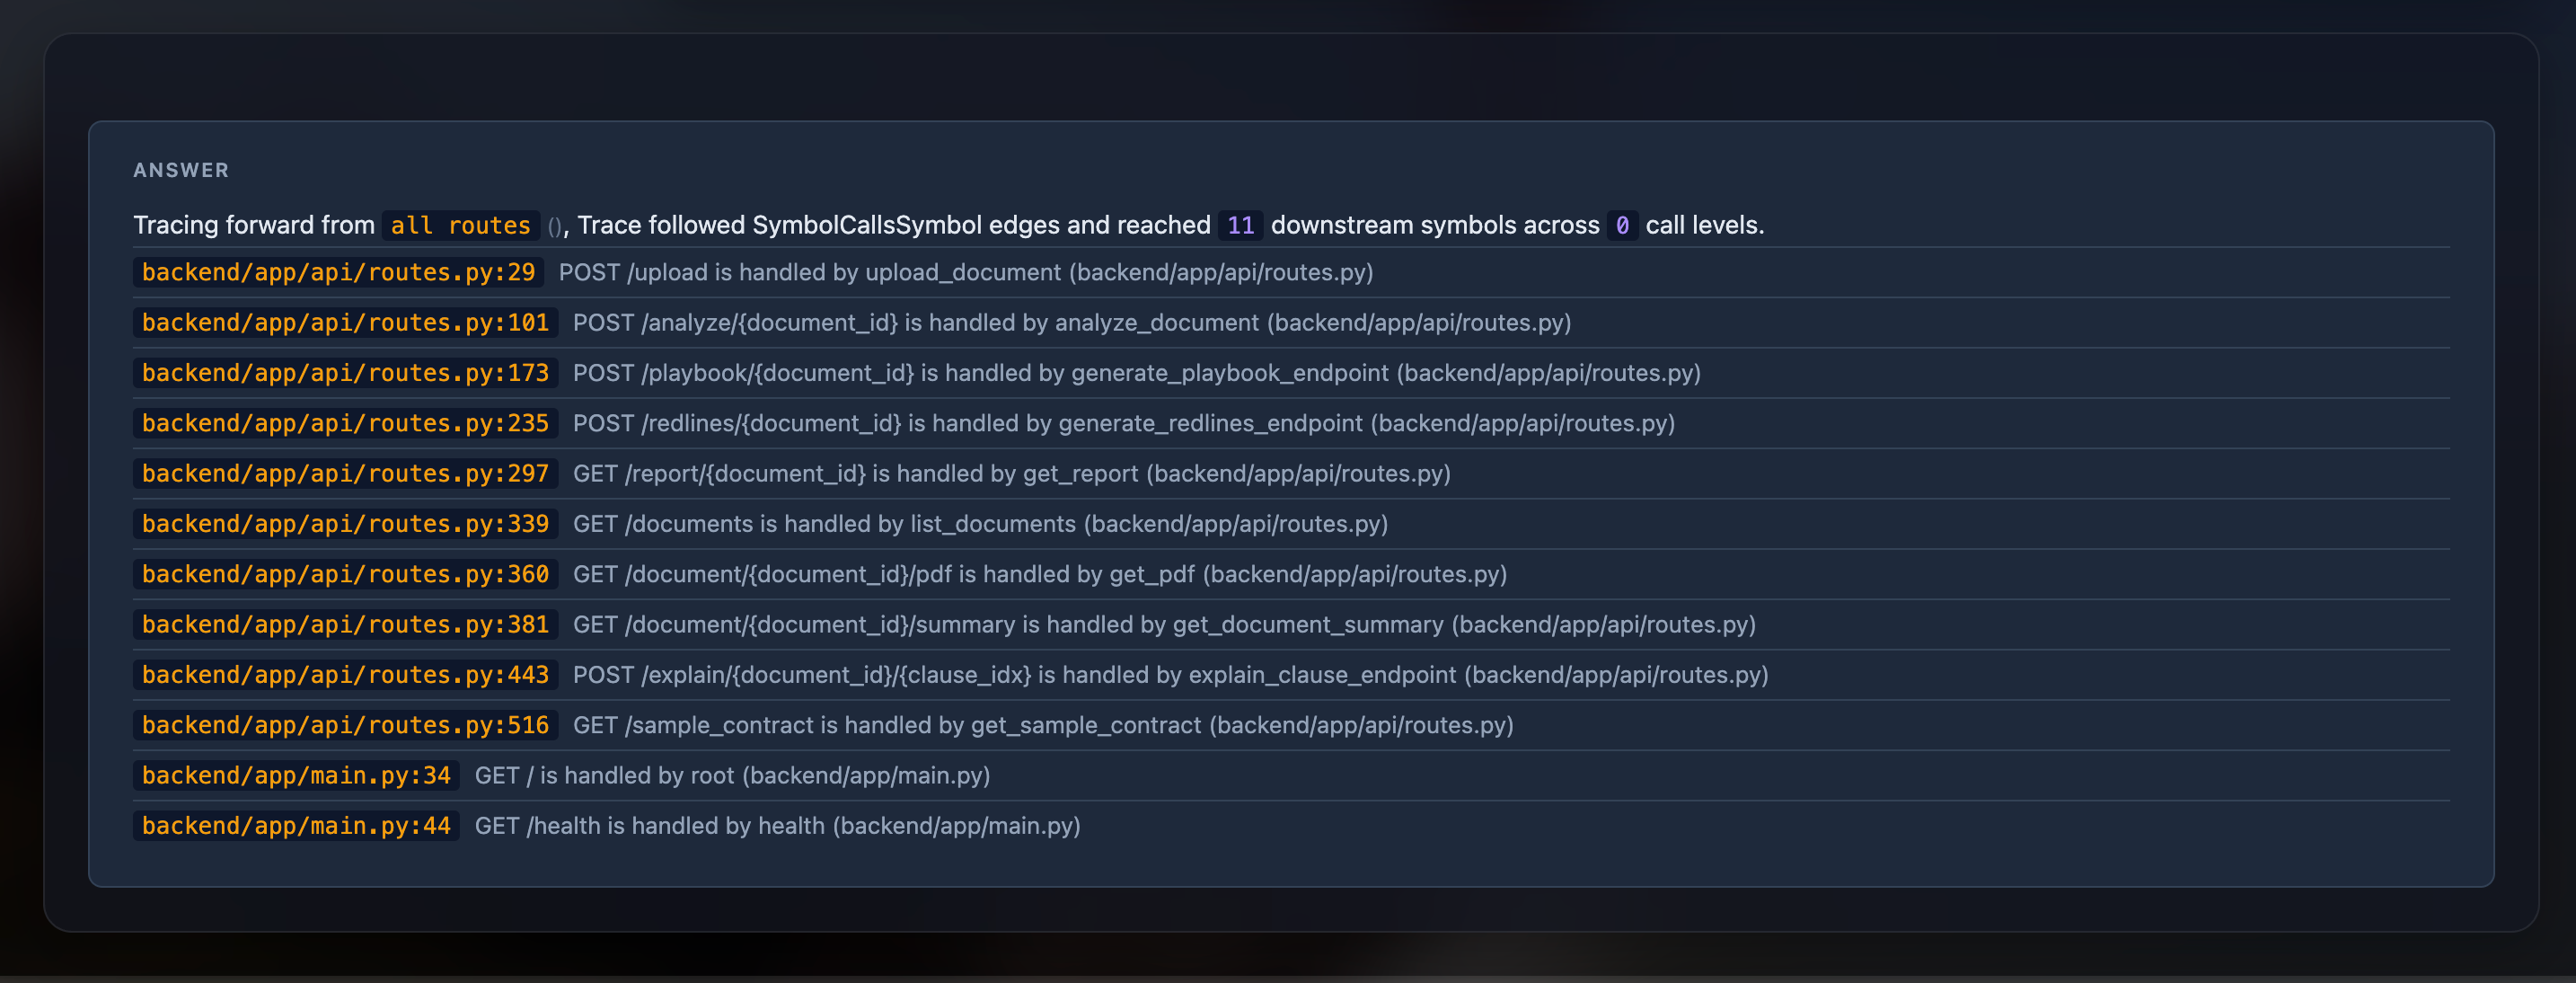Open the routes.py:360 file reference
Screen dimensions: 2576x983
point(345,574)
